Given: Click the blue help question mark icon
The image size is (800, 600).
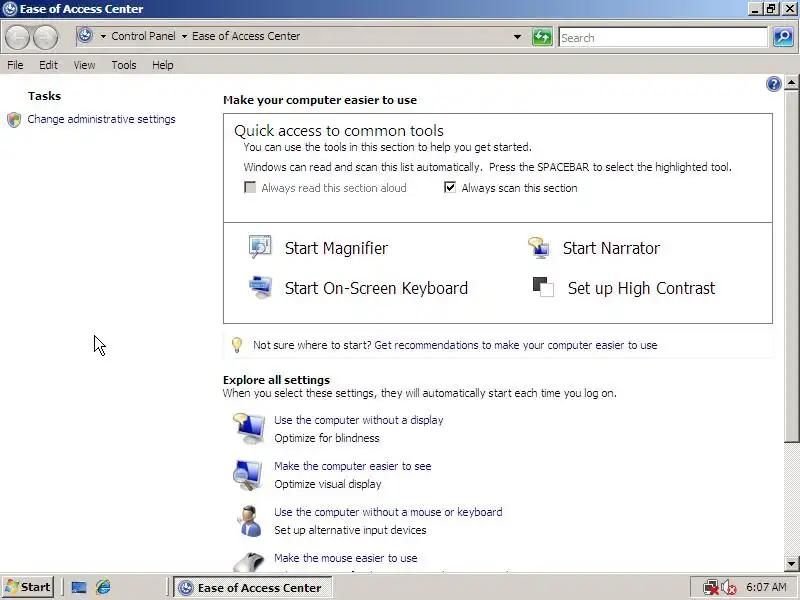Looking at the screenshot, I should point(773,84).
